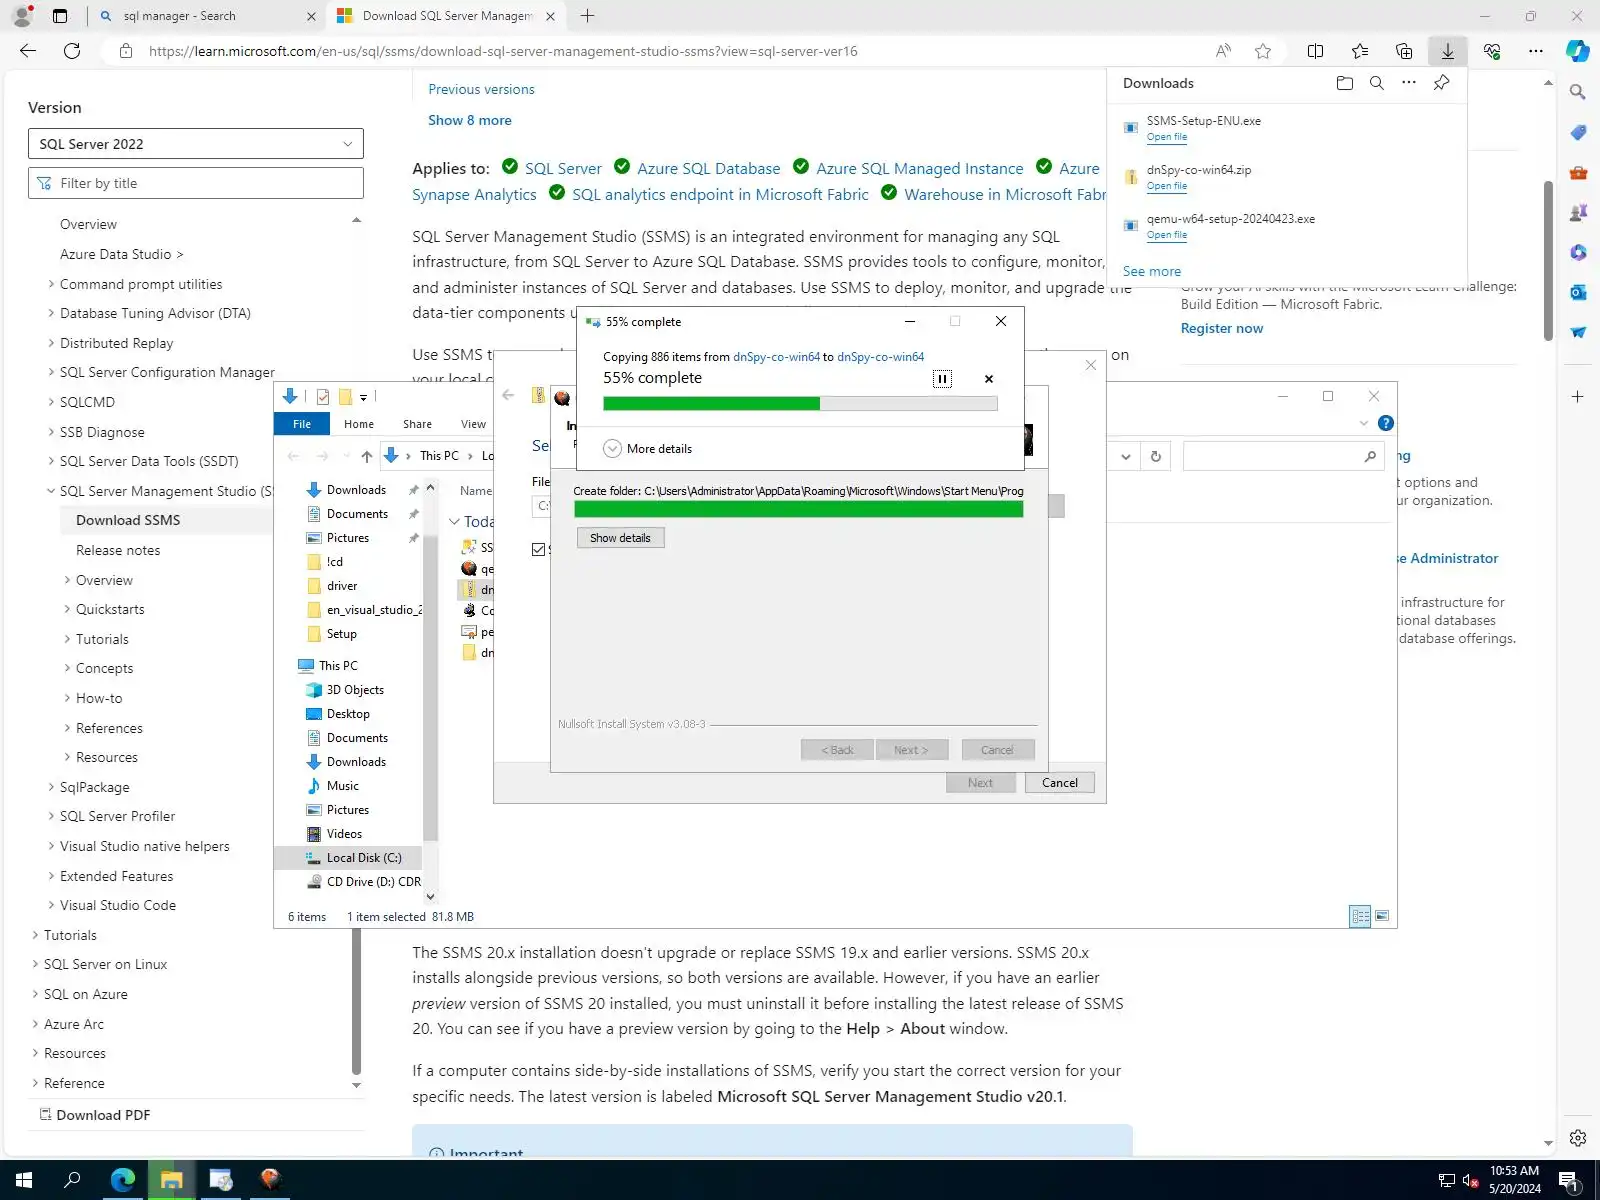Open the Explorer Home ribbon tab
Image resolution: width=1600 pixels, height=1200 pixels.
[359, 424]
